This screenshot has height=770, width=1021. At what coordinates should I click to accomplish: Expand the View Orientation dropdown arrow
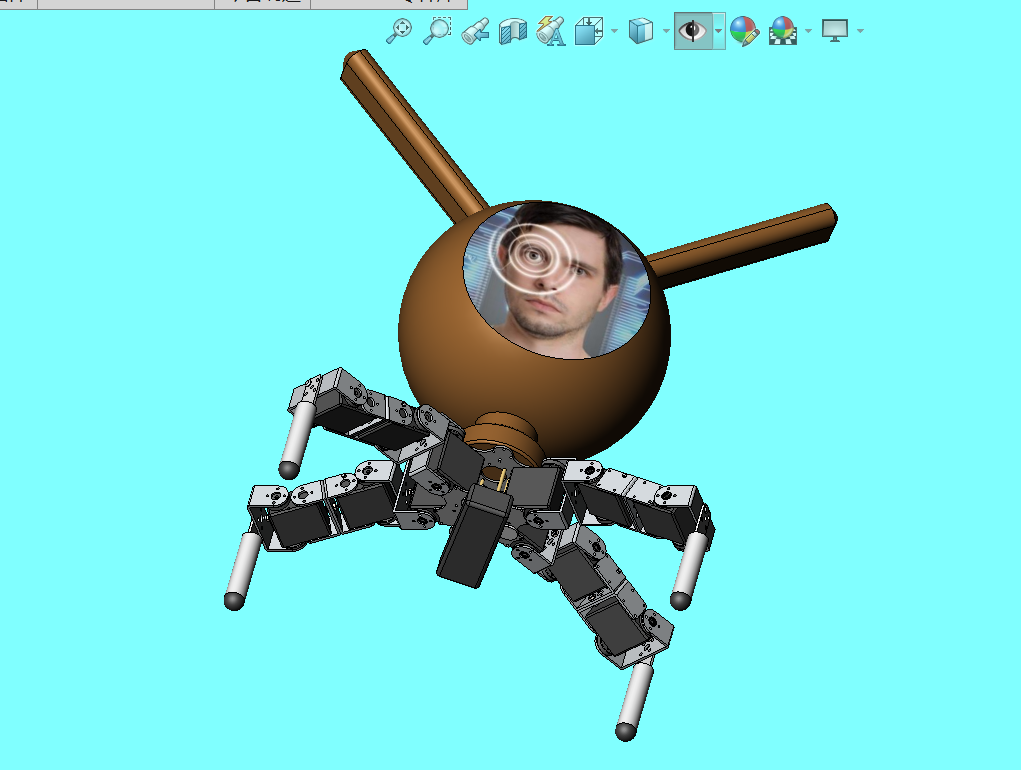(614, 31)
